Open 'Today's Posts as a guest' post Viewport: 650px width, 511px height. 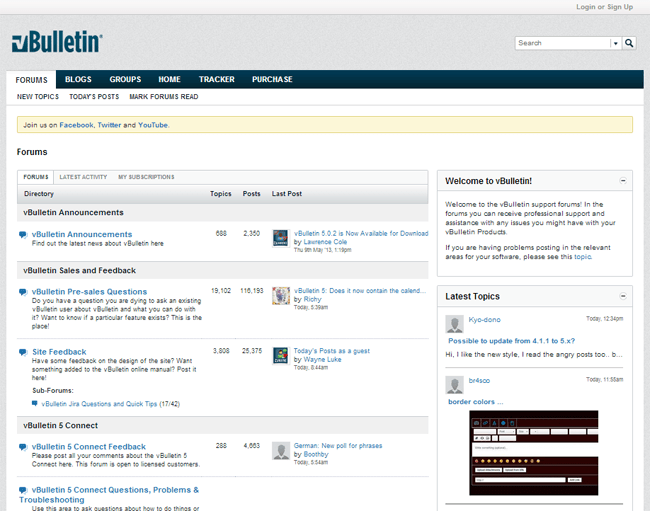[332, 351]
